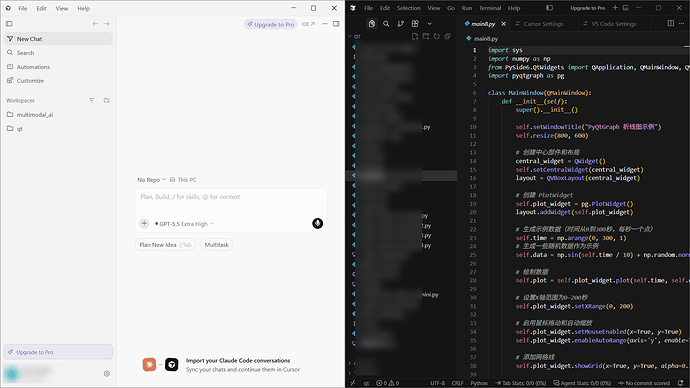This screenshot has height=388, width=690.
Task: Open the multimodal_ai workspace
Action: 58,115
